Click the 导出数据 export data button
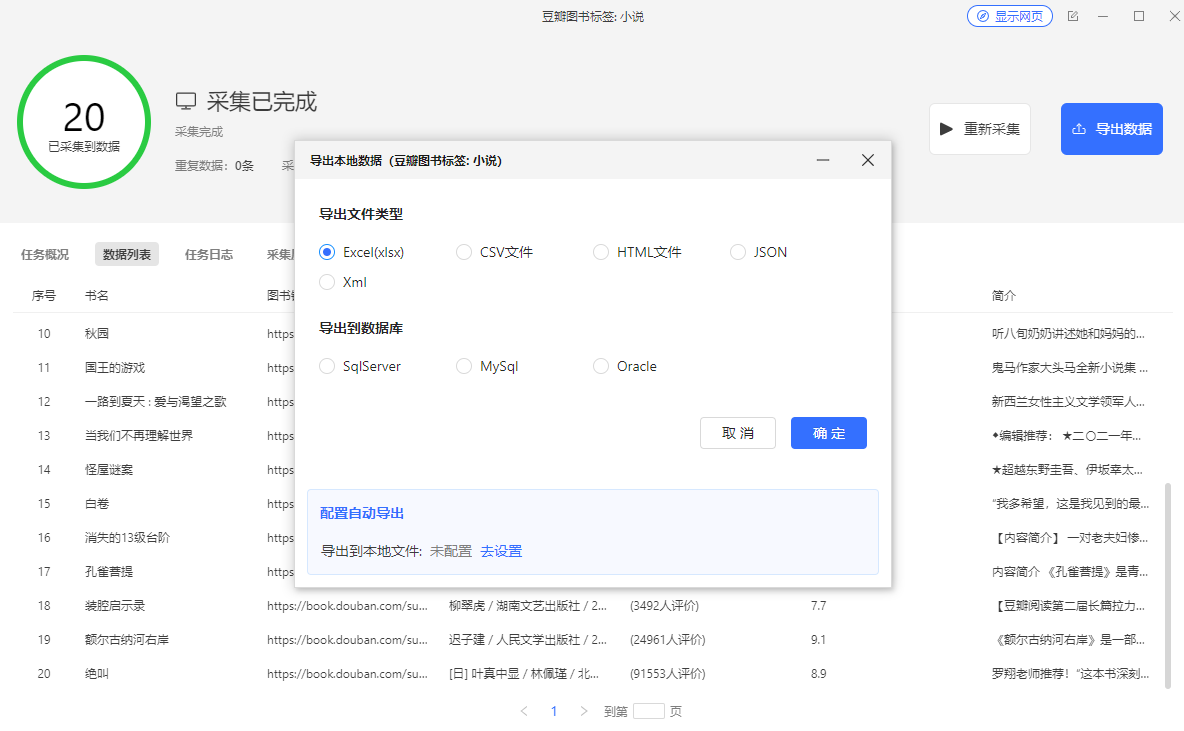This screenshot has height=731, width=1184. tap(1112, 129)
